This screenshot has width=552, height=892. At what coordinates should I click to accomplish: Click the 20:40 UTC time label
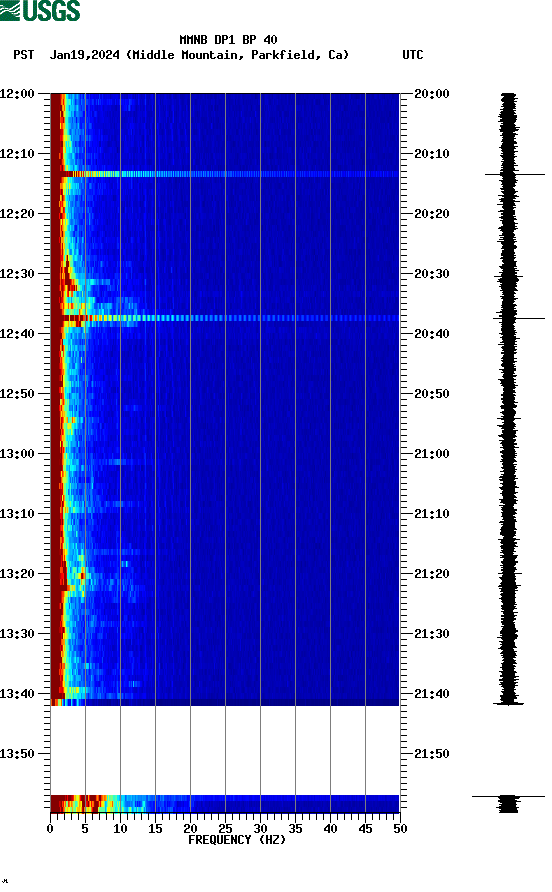[x=432, y=334]
